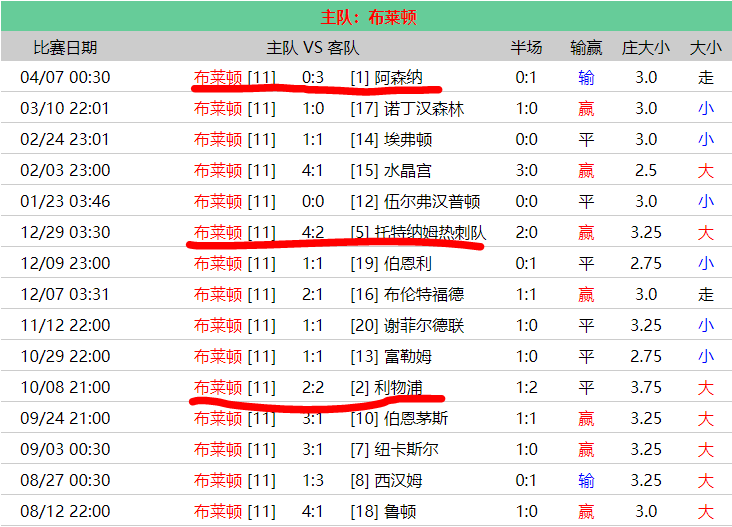Select the 庄大小 column header

click(646, 47)
